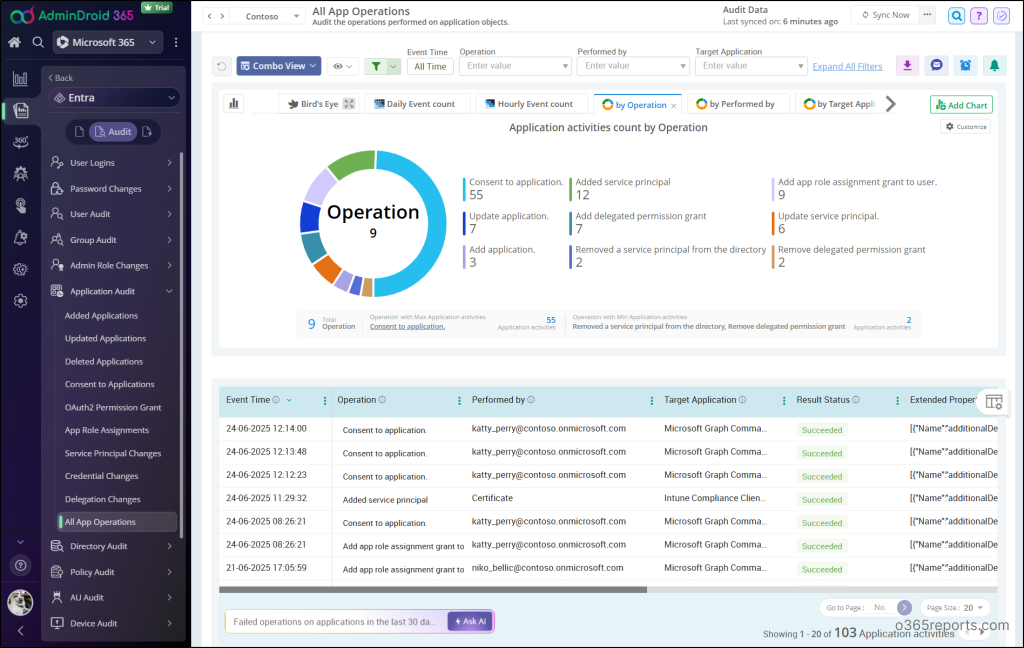
Task: Open the chat message icon
Action: (936, 65)
